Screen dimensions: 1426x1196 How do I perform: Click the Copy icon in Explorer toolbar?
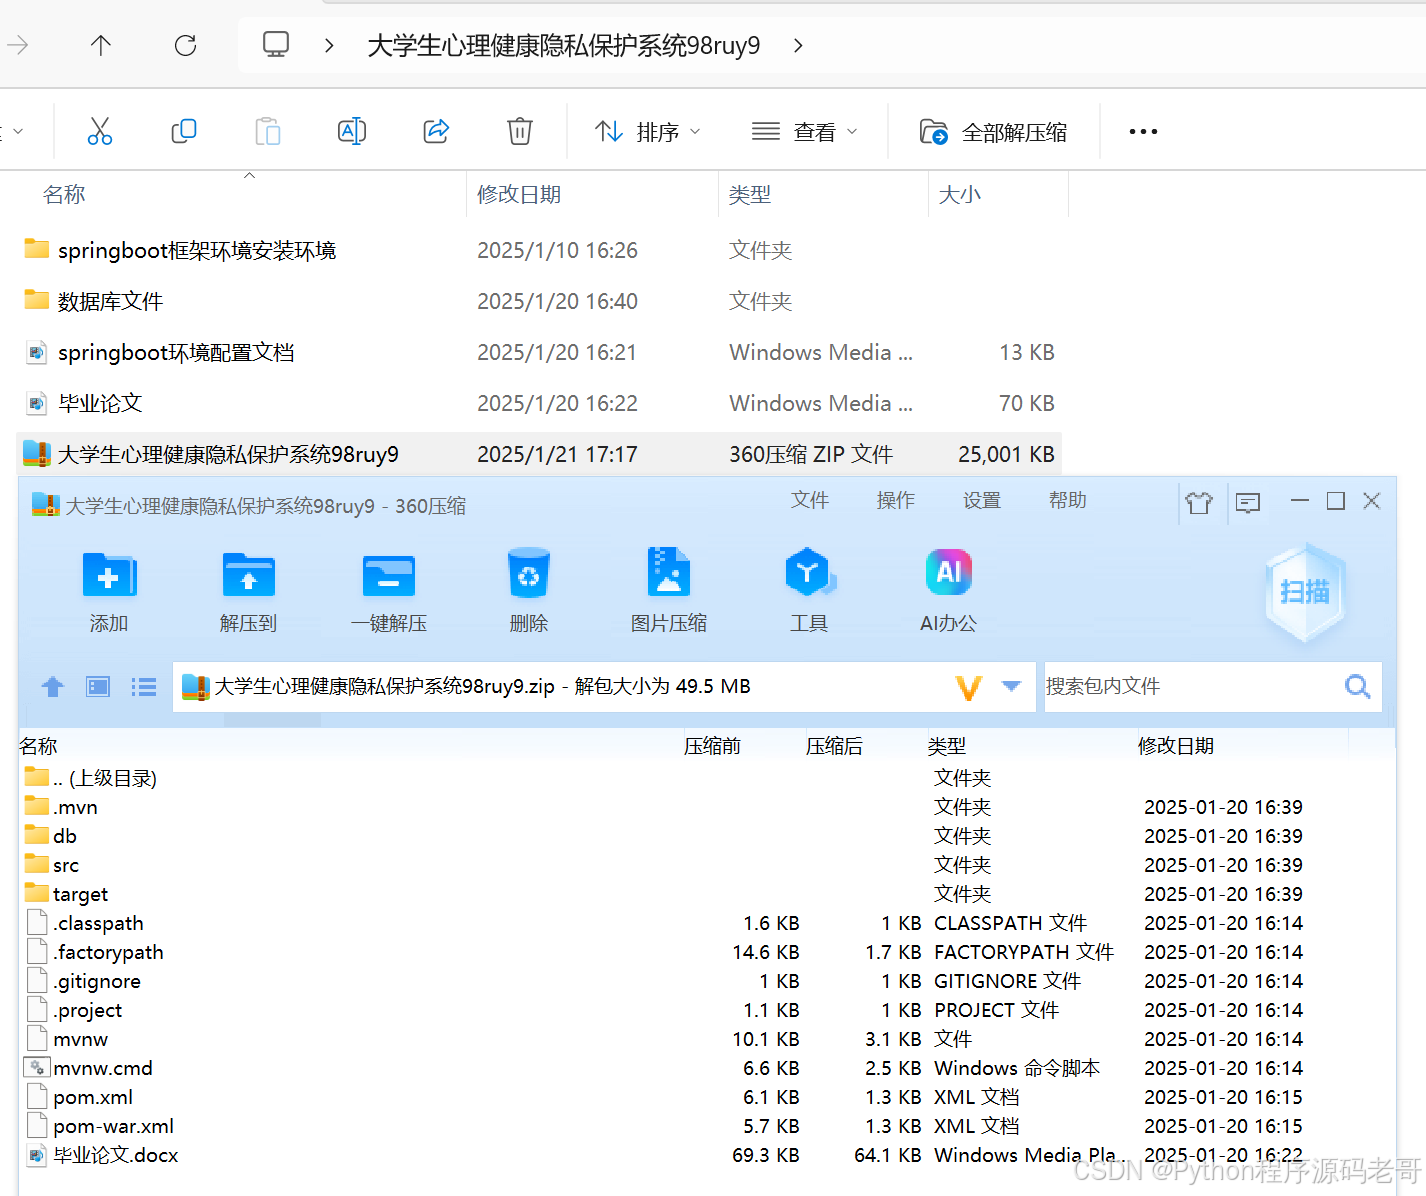coord(184,131)
